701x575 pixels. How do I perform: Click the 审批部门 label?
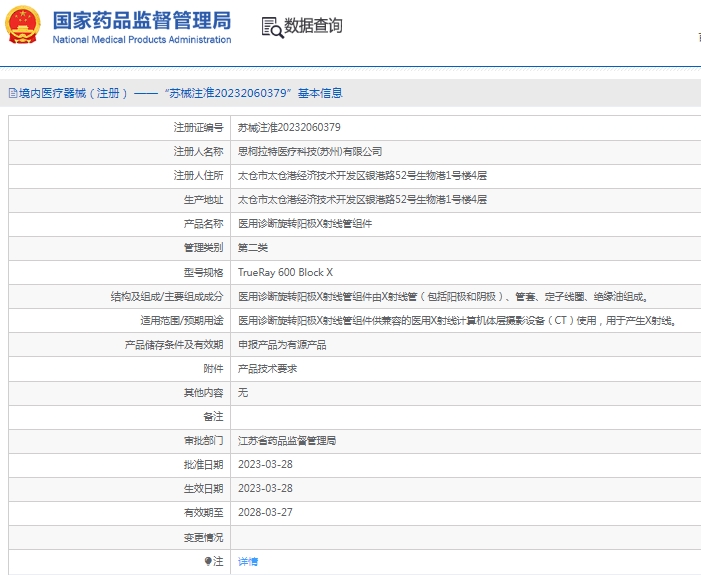[x=203, y=441]
